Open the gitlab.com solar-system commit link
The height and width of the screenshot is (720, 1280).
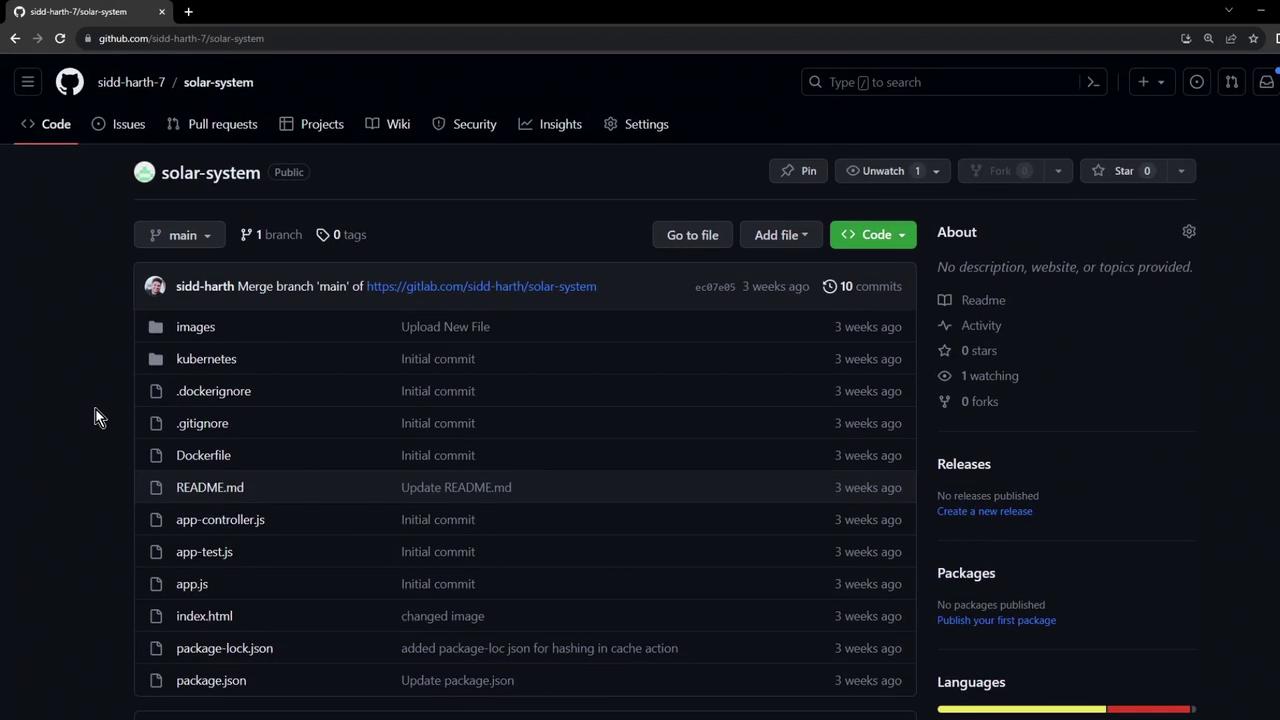point(481,286)
